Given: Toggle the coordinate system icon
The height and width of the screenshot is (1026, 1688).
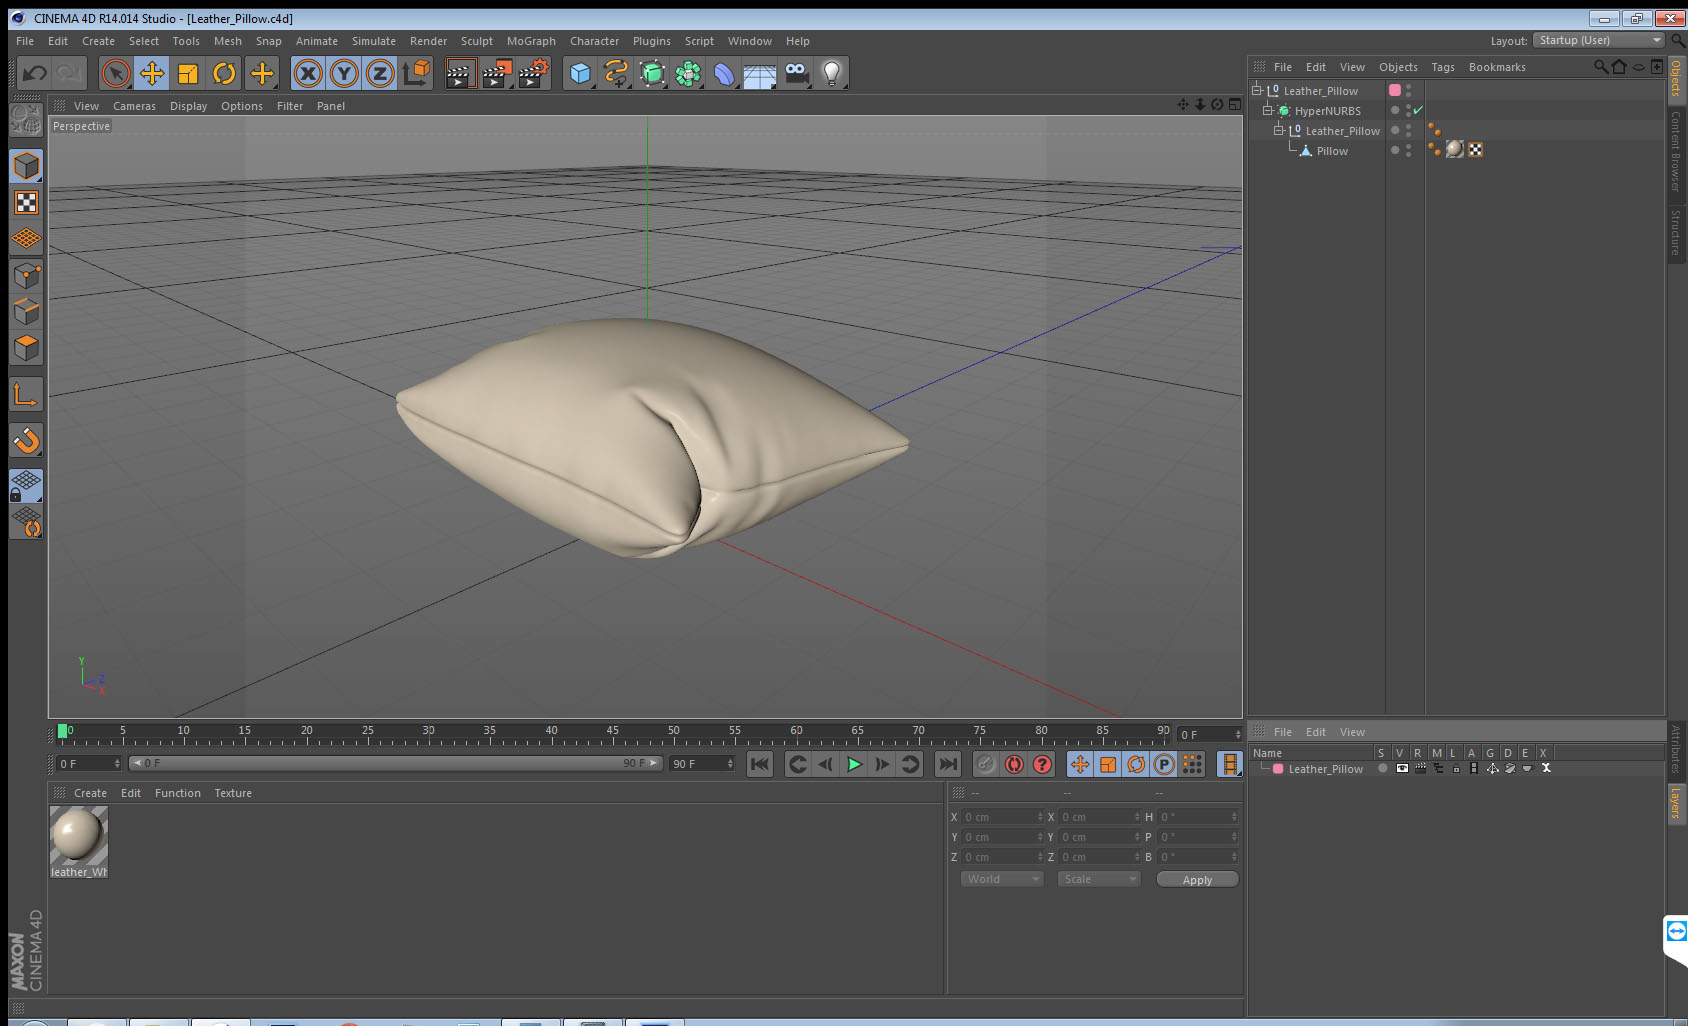Looking at the screenshot, I should pos(416,73).
